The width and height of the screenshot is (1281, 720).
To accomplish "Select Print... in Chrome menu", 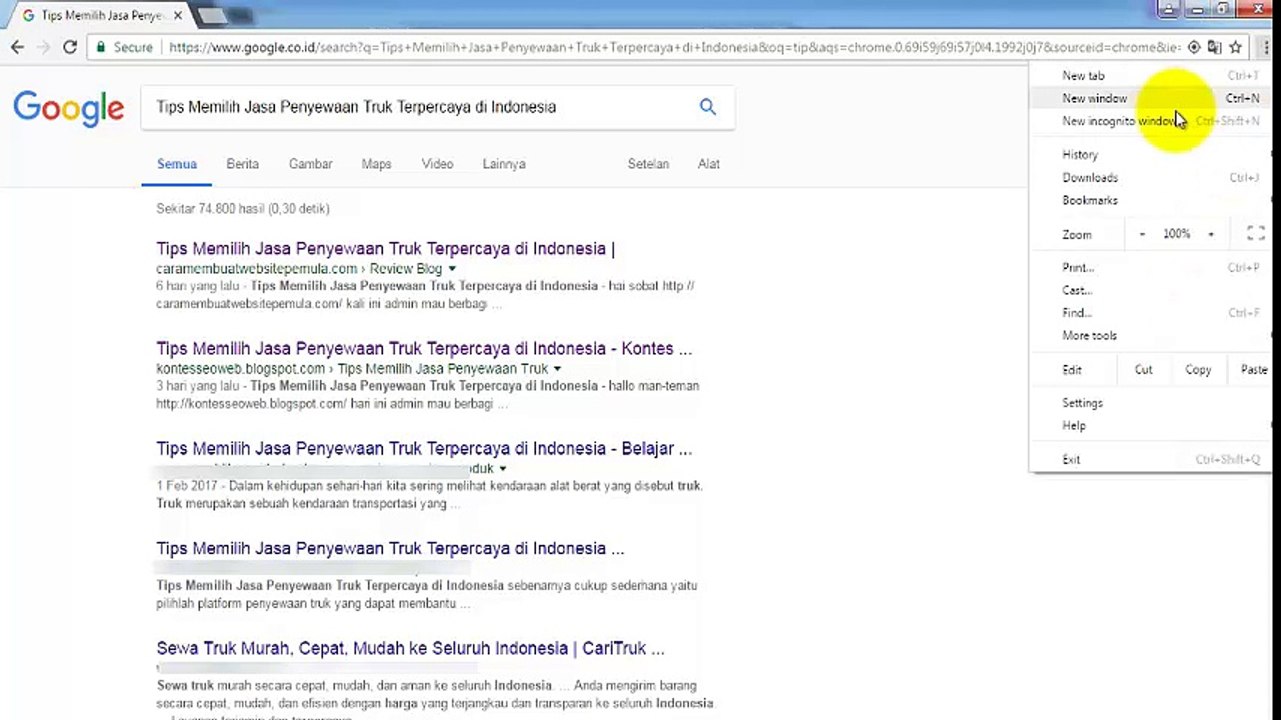I will [1150, 268].
